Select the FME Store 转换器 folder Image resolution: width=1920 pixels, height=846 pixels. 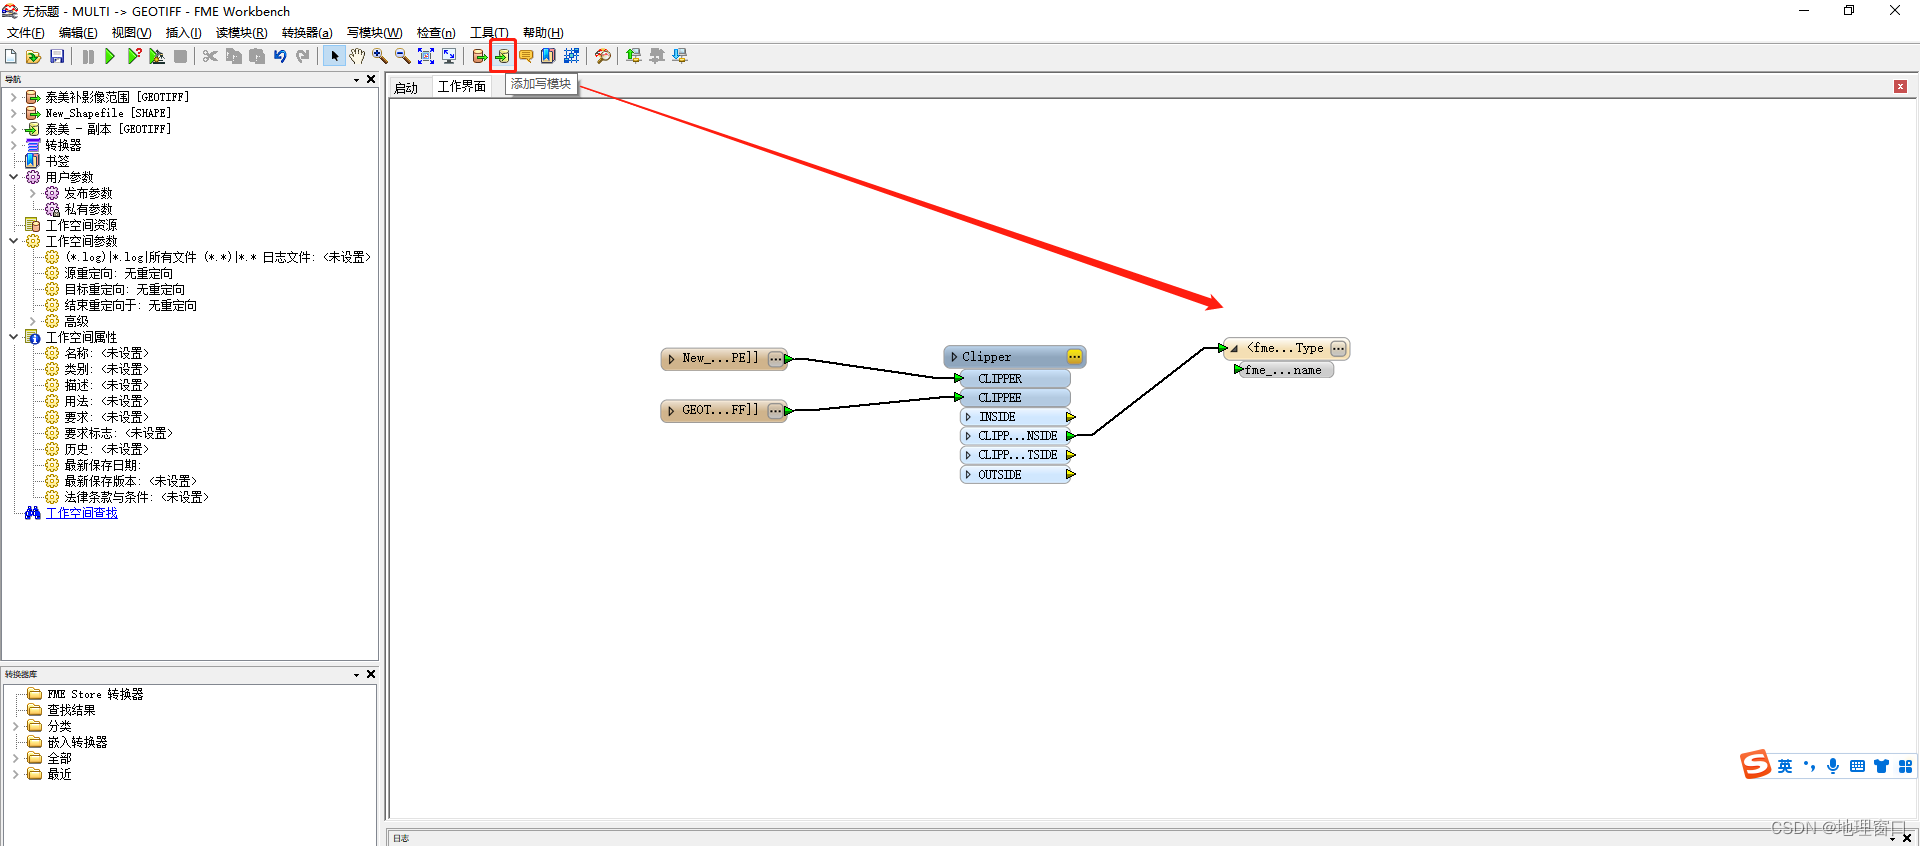click(x=95, y=694)
